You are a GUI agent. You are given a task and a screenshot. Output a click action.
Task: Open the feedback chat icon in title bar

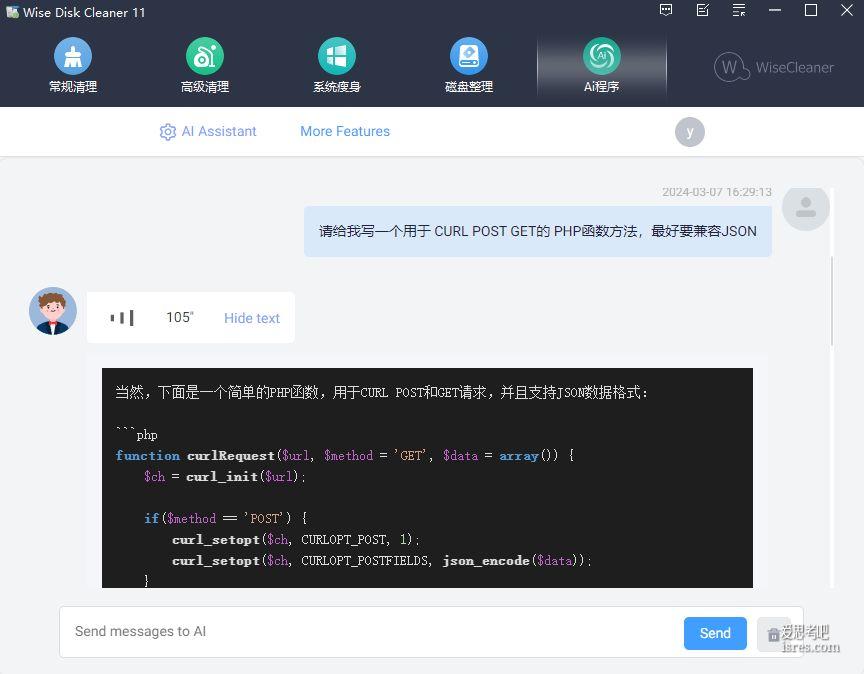[666, 10]
